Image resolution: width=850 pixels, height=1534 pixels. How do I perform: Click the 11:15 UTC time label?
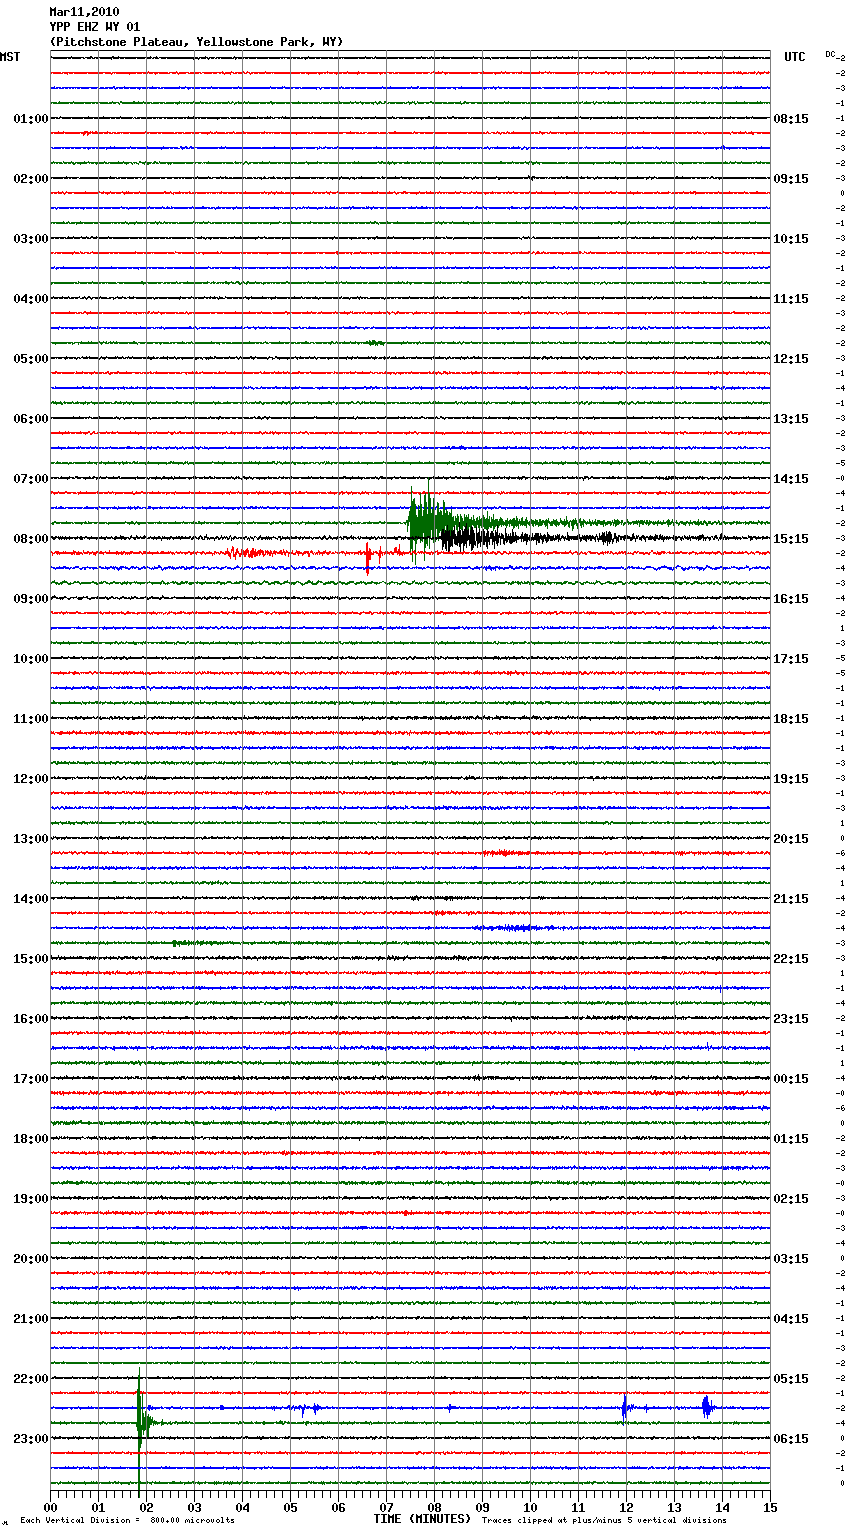(791, 299)
